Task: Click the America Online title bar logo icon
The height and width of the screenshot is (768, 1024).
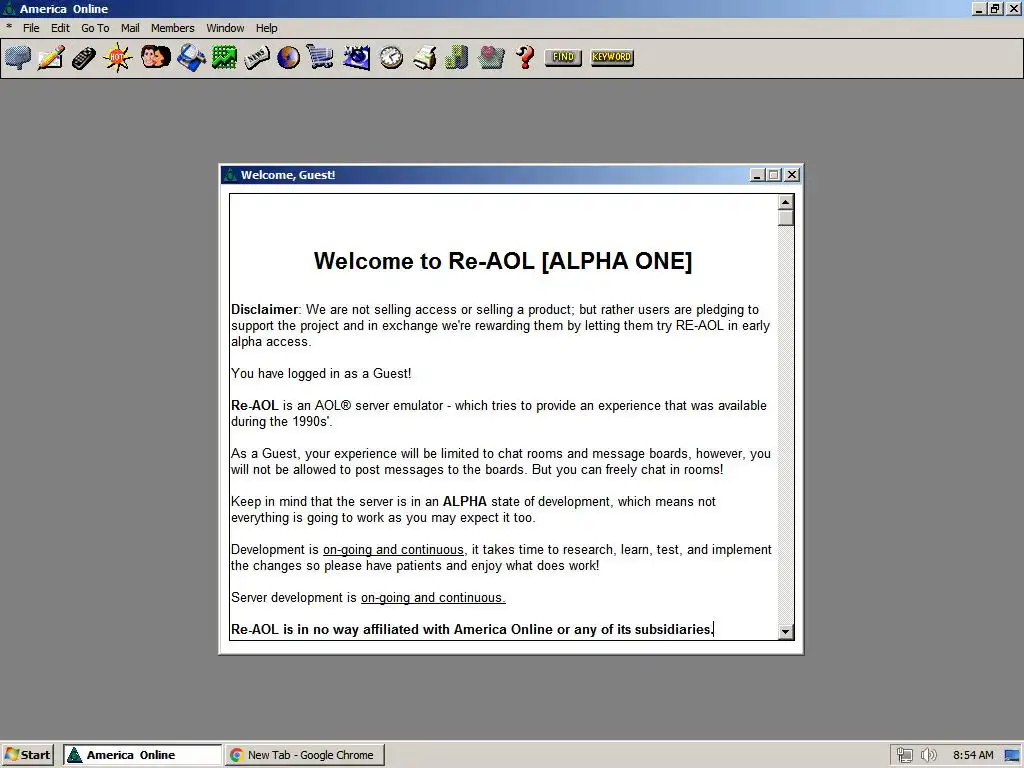Action: coord(9,8)
